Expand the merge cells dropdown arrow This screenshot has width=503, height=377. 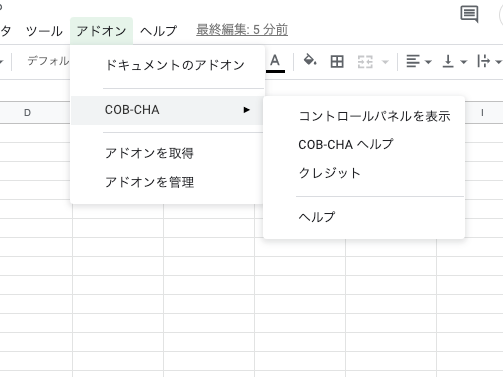(x=385, y=62)
